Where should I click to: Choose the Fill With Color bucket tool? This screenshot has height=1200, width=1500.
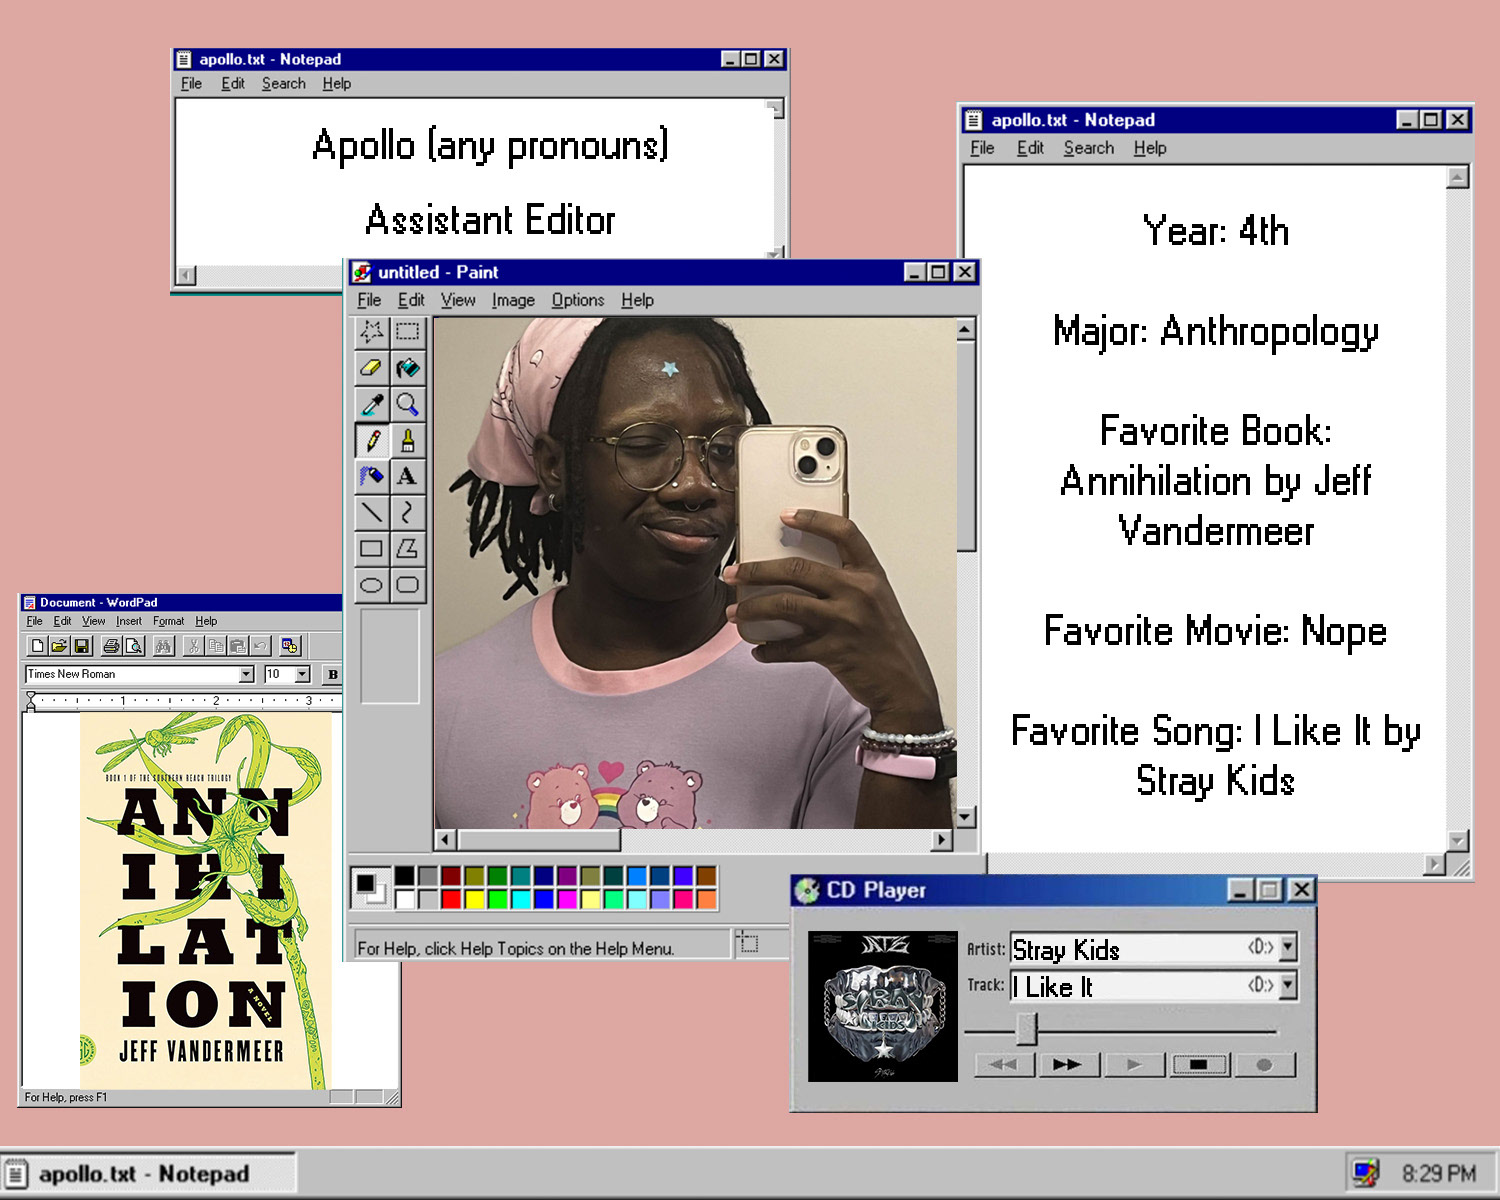(x=407, y=368)
